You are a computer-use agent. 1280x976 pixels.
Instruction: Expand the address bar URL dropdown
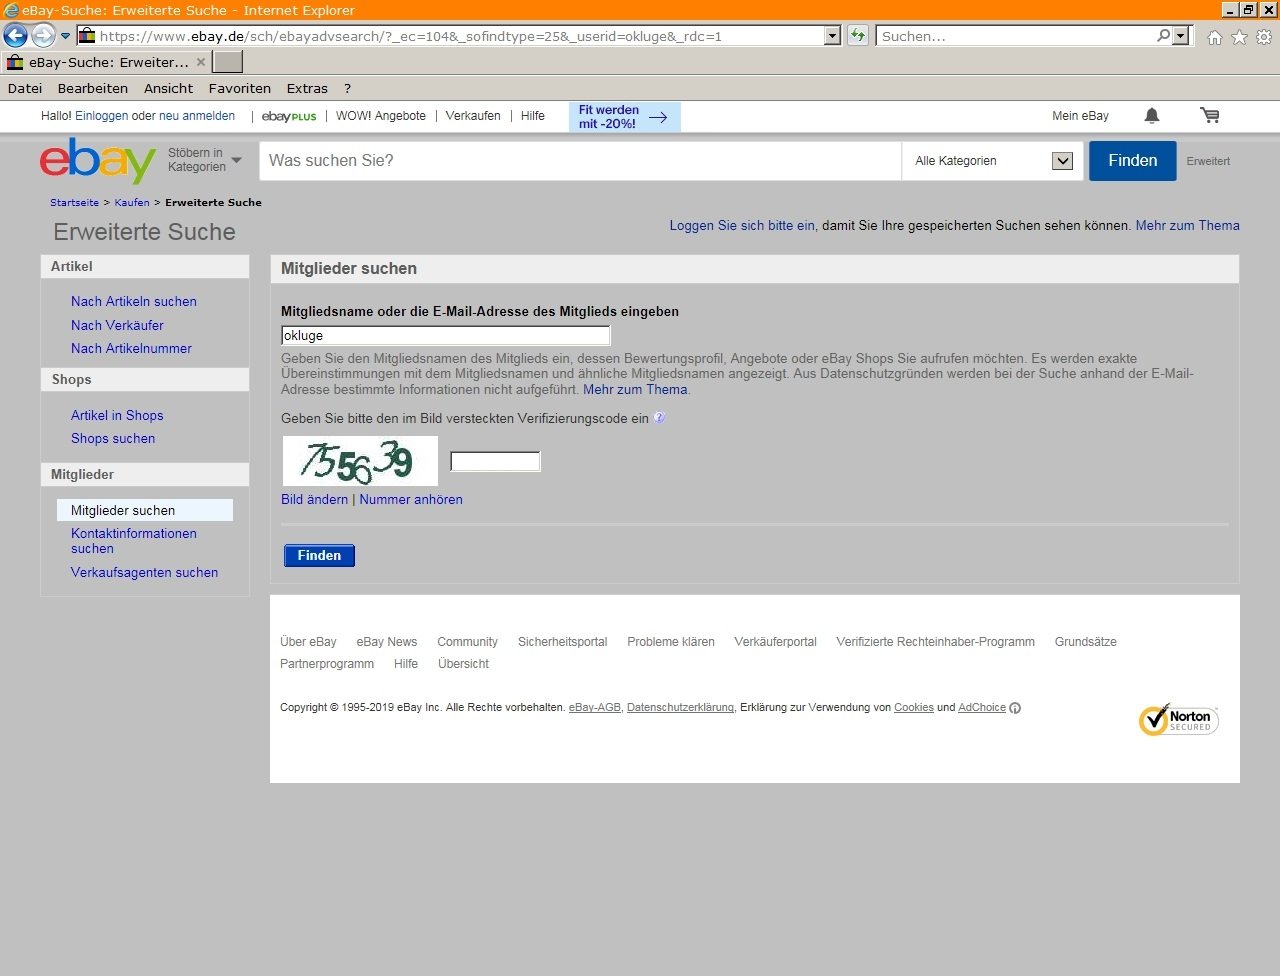tap(832, 36)
